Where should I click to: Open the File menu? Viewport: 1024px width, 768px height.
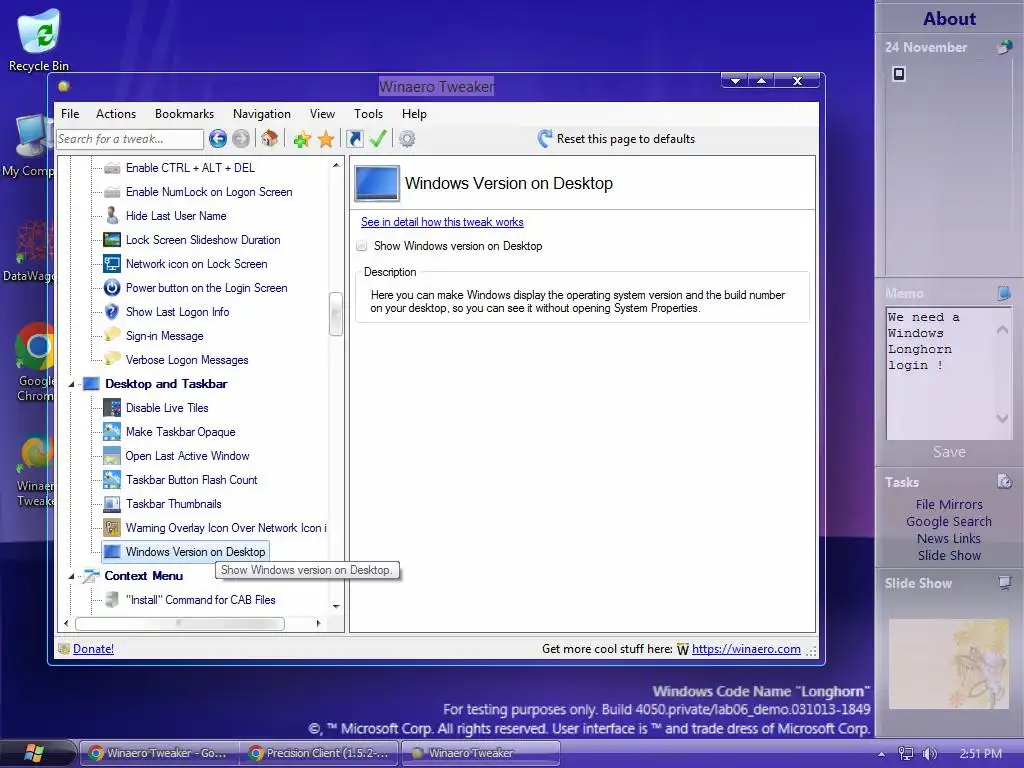(70, 114)
